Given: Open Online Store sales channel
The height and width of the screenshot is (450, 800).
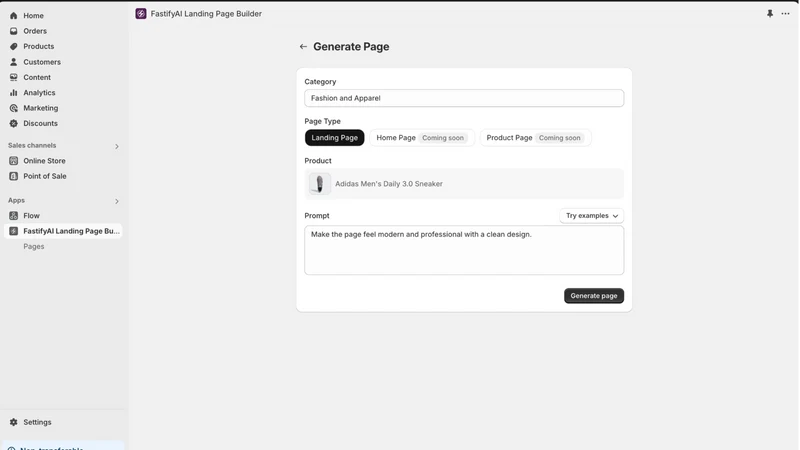Looking at the screenshot, I should click(x=44, y=161).
